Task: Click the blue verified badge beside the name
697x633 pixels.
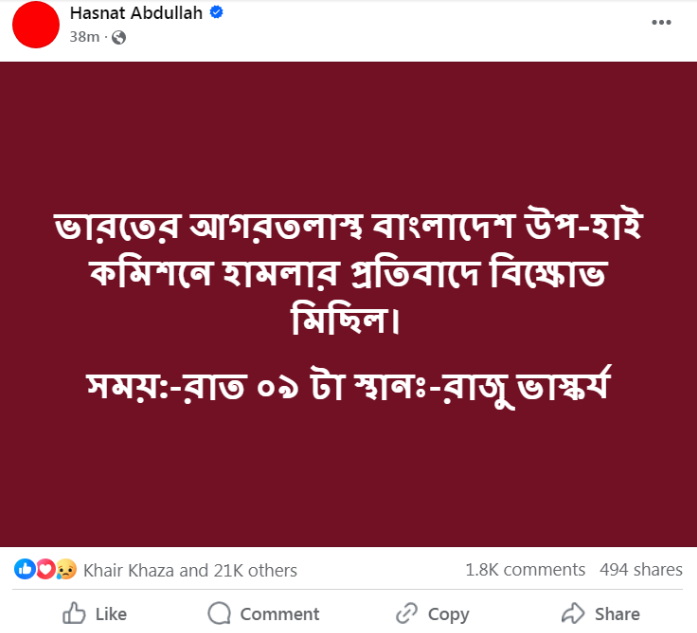Action: click(x=216, y=14)
